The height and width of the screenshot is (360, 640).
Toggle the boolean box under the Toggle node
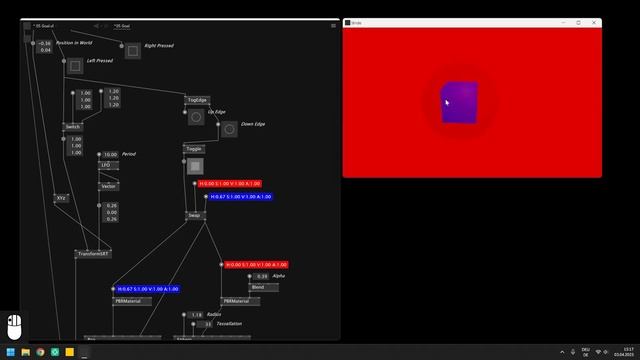[195, 166]
